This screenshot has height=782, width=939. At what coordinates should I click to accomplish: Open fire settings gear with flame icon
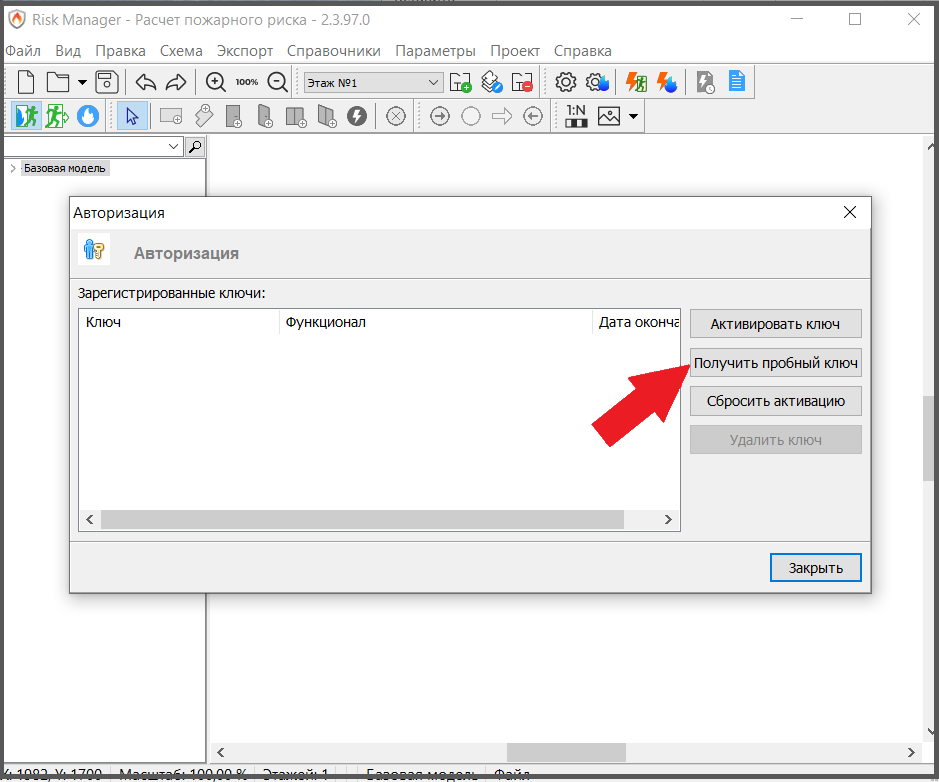(597, 82)
